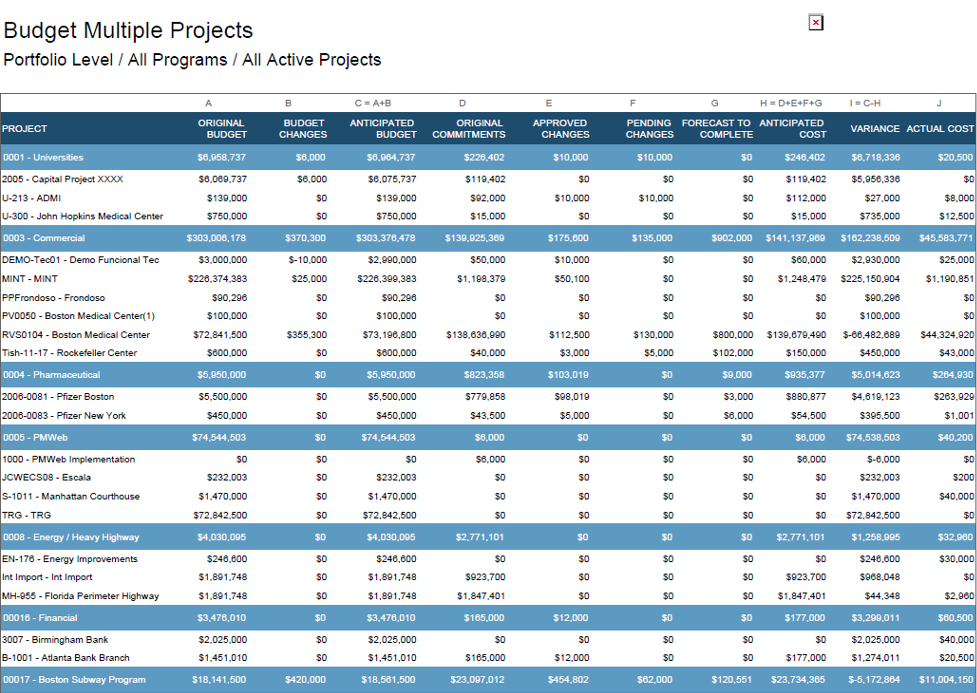This screenshot has width=977, height=693.
Task: Select MH-955 - Florida Perimeter Highway project
Action: (x=80, y=596)
